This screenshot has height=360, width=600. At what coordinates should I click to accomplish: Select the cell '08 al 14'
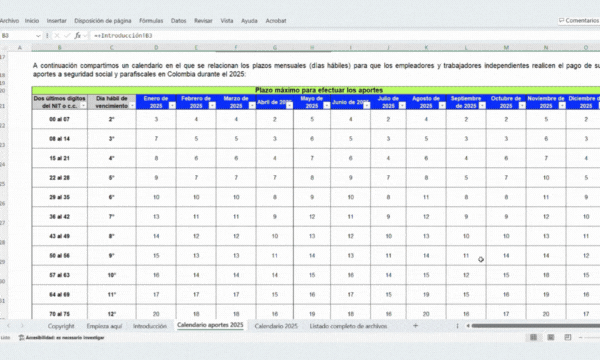pyautogui.click(x=60, y=139)
